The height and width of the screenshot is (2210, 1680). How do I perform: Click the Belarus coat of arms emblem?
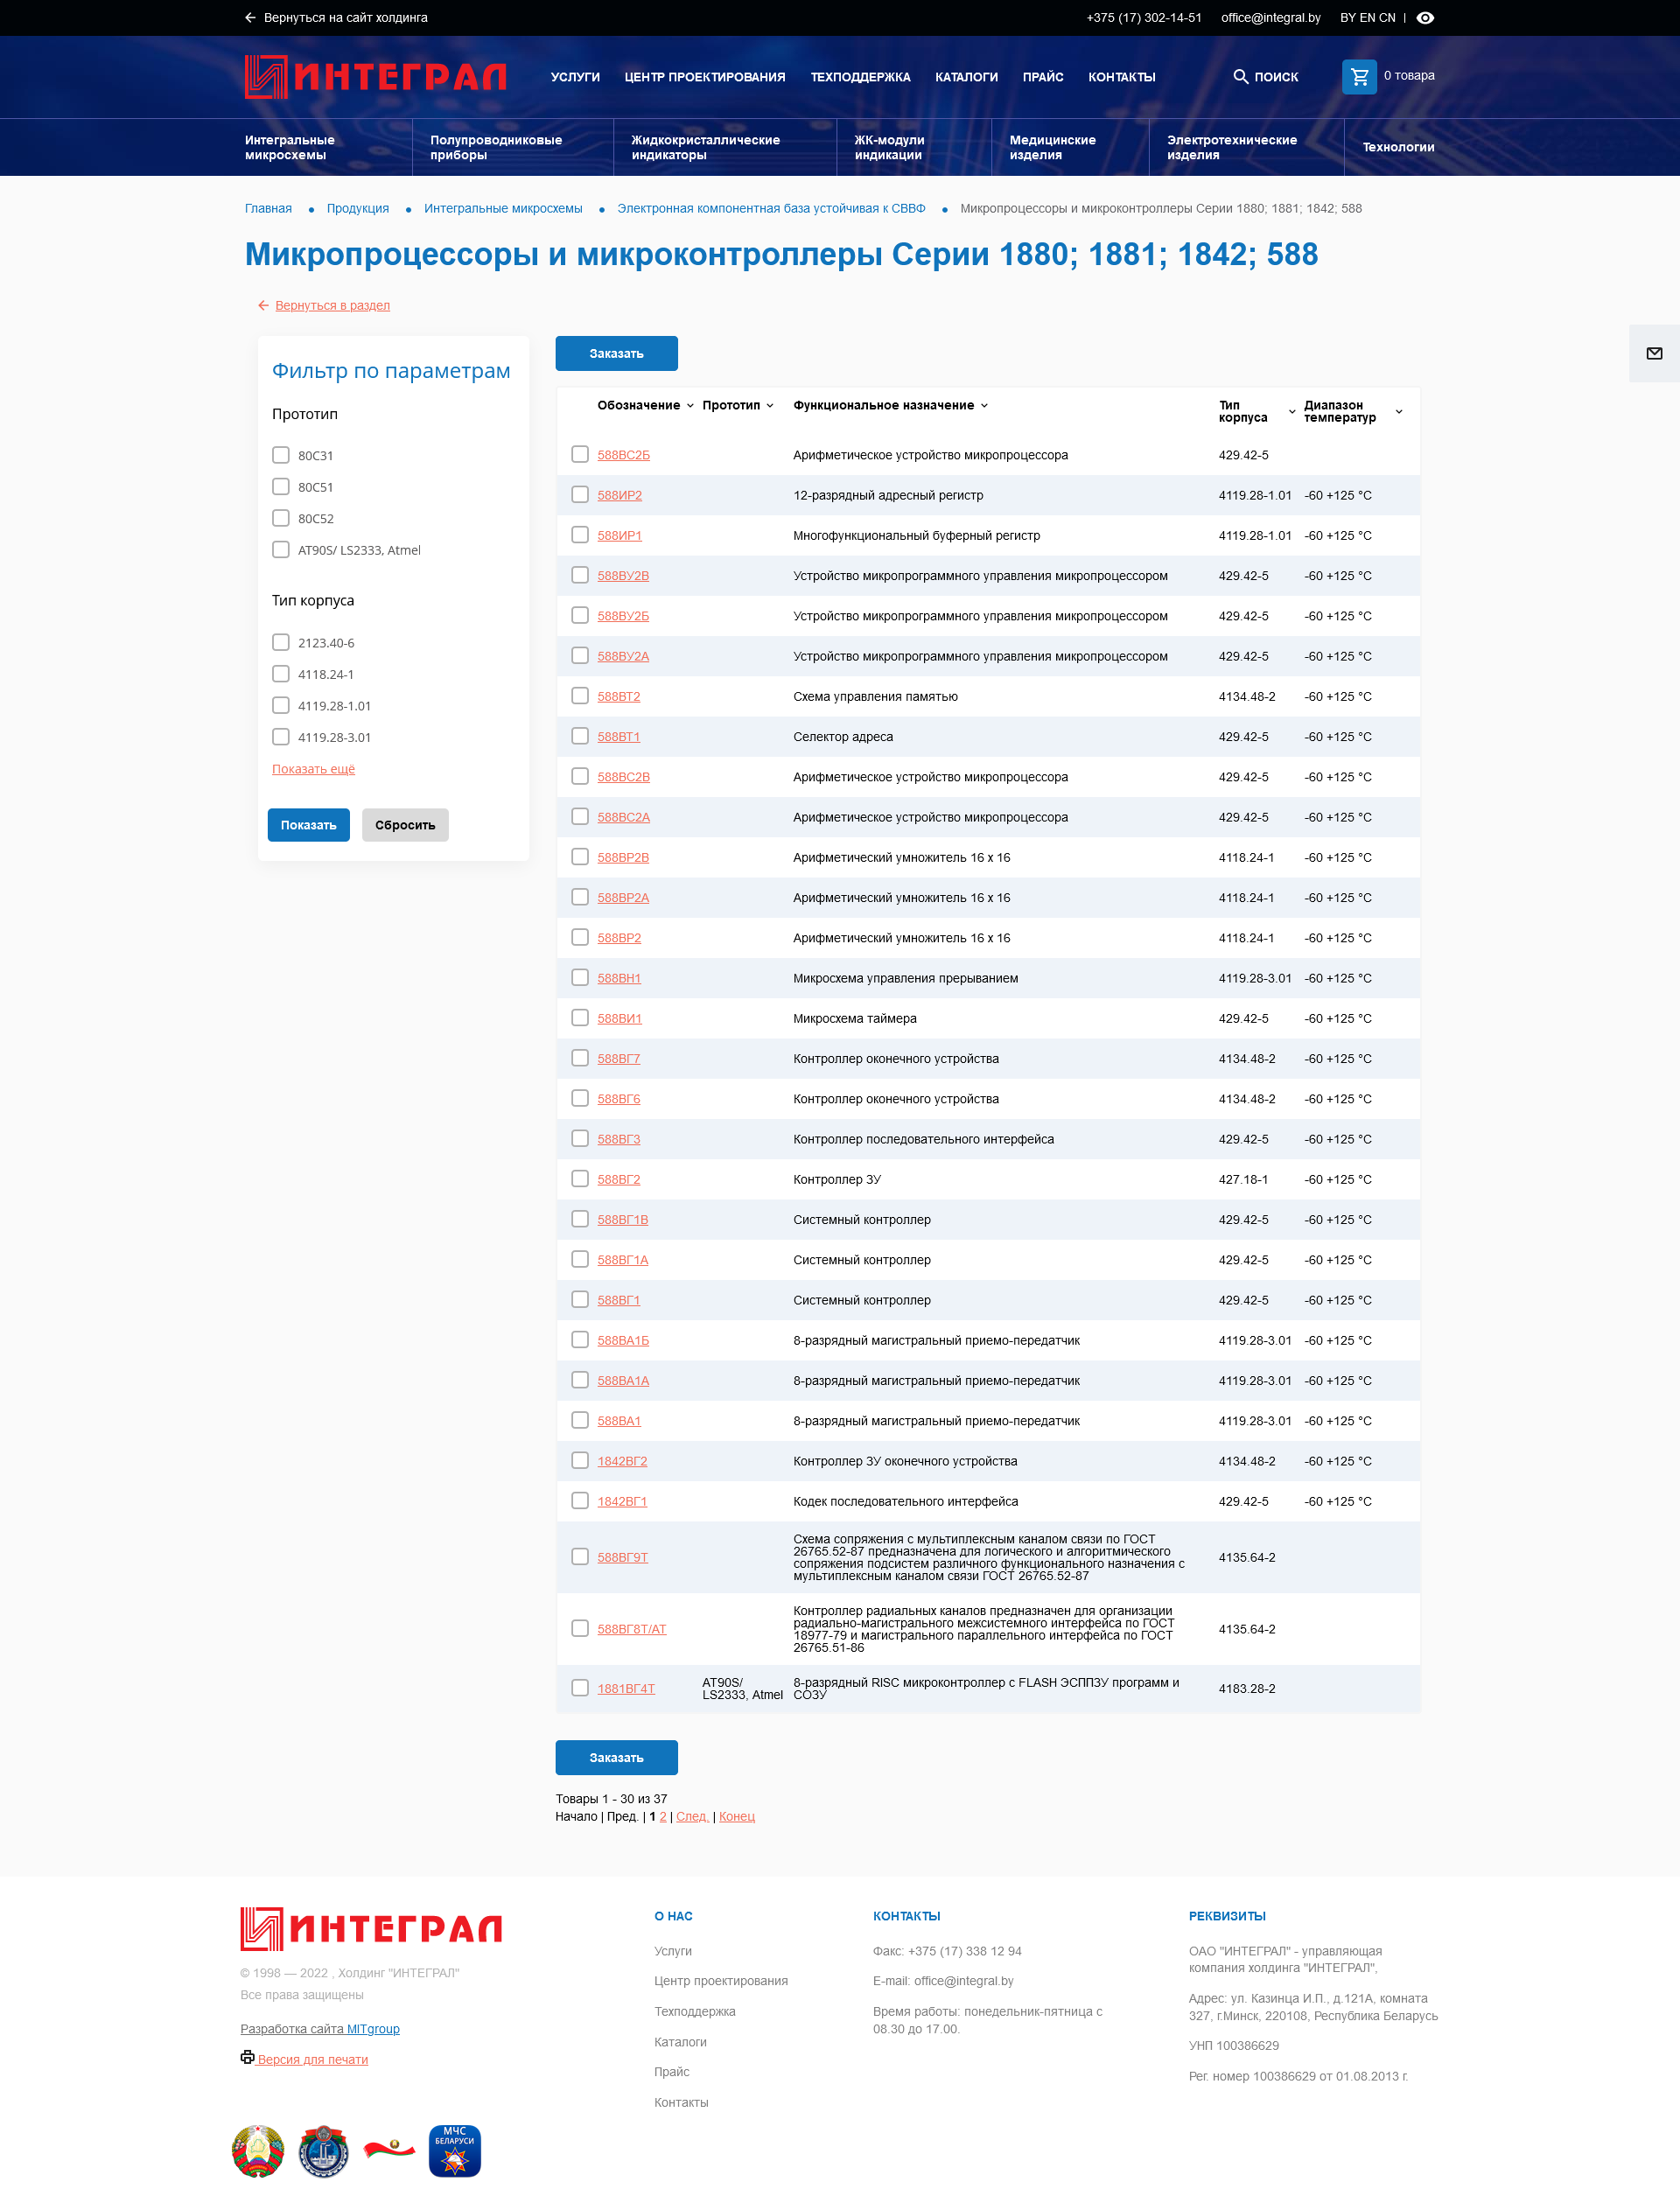[x=258, y=2150]
